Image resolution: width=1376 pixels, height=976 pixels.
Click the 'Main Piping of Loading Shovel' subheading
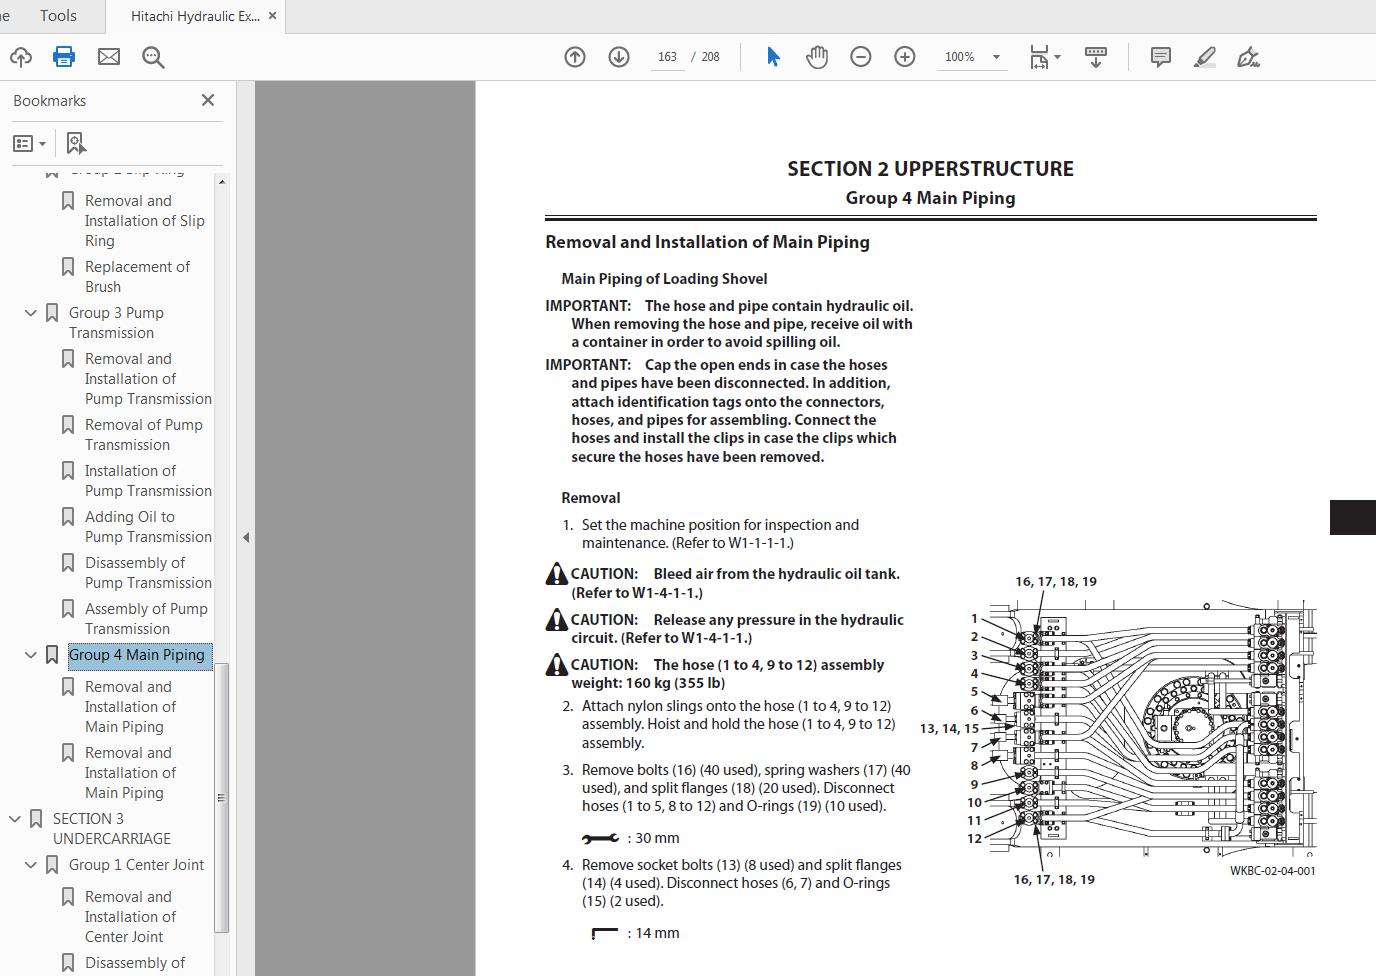[664, 279]
